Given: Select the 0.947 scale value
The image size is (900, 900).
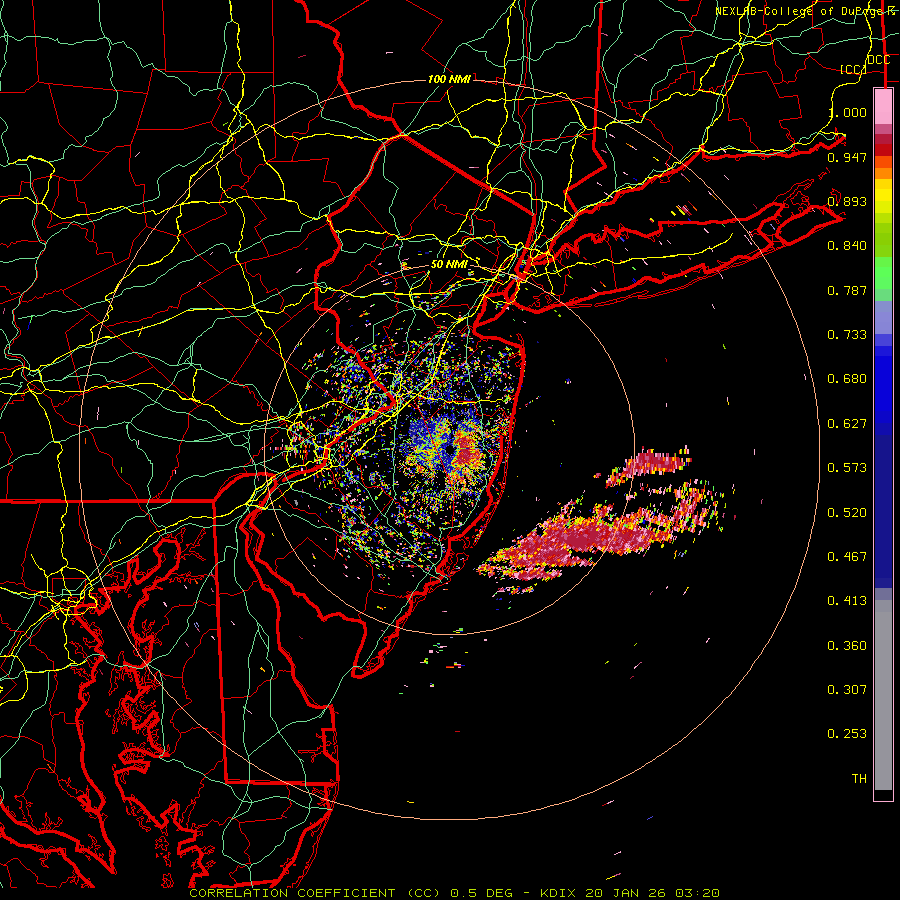Looking at the screenshot, I should [x=847, y=157].
